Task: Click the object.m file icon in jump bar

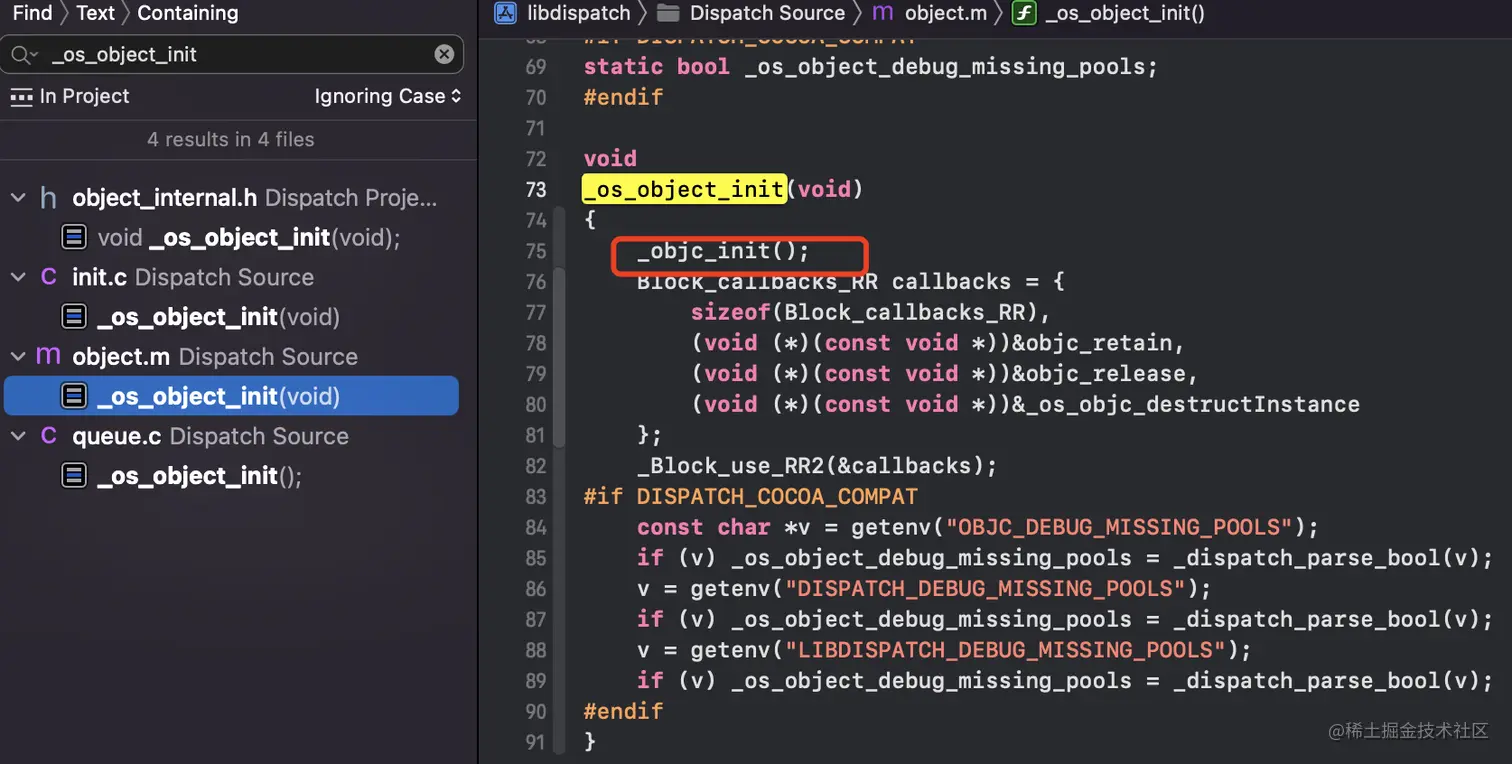Action: click(x=883, y=13)
